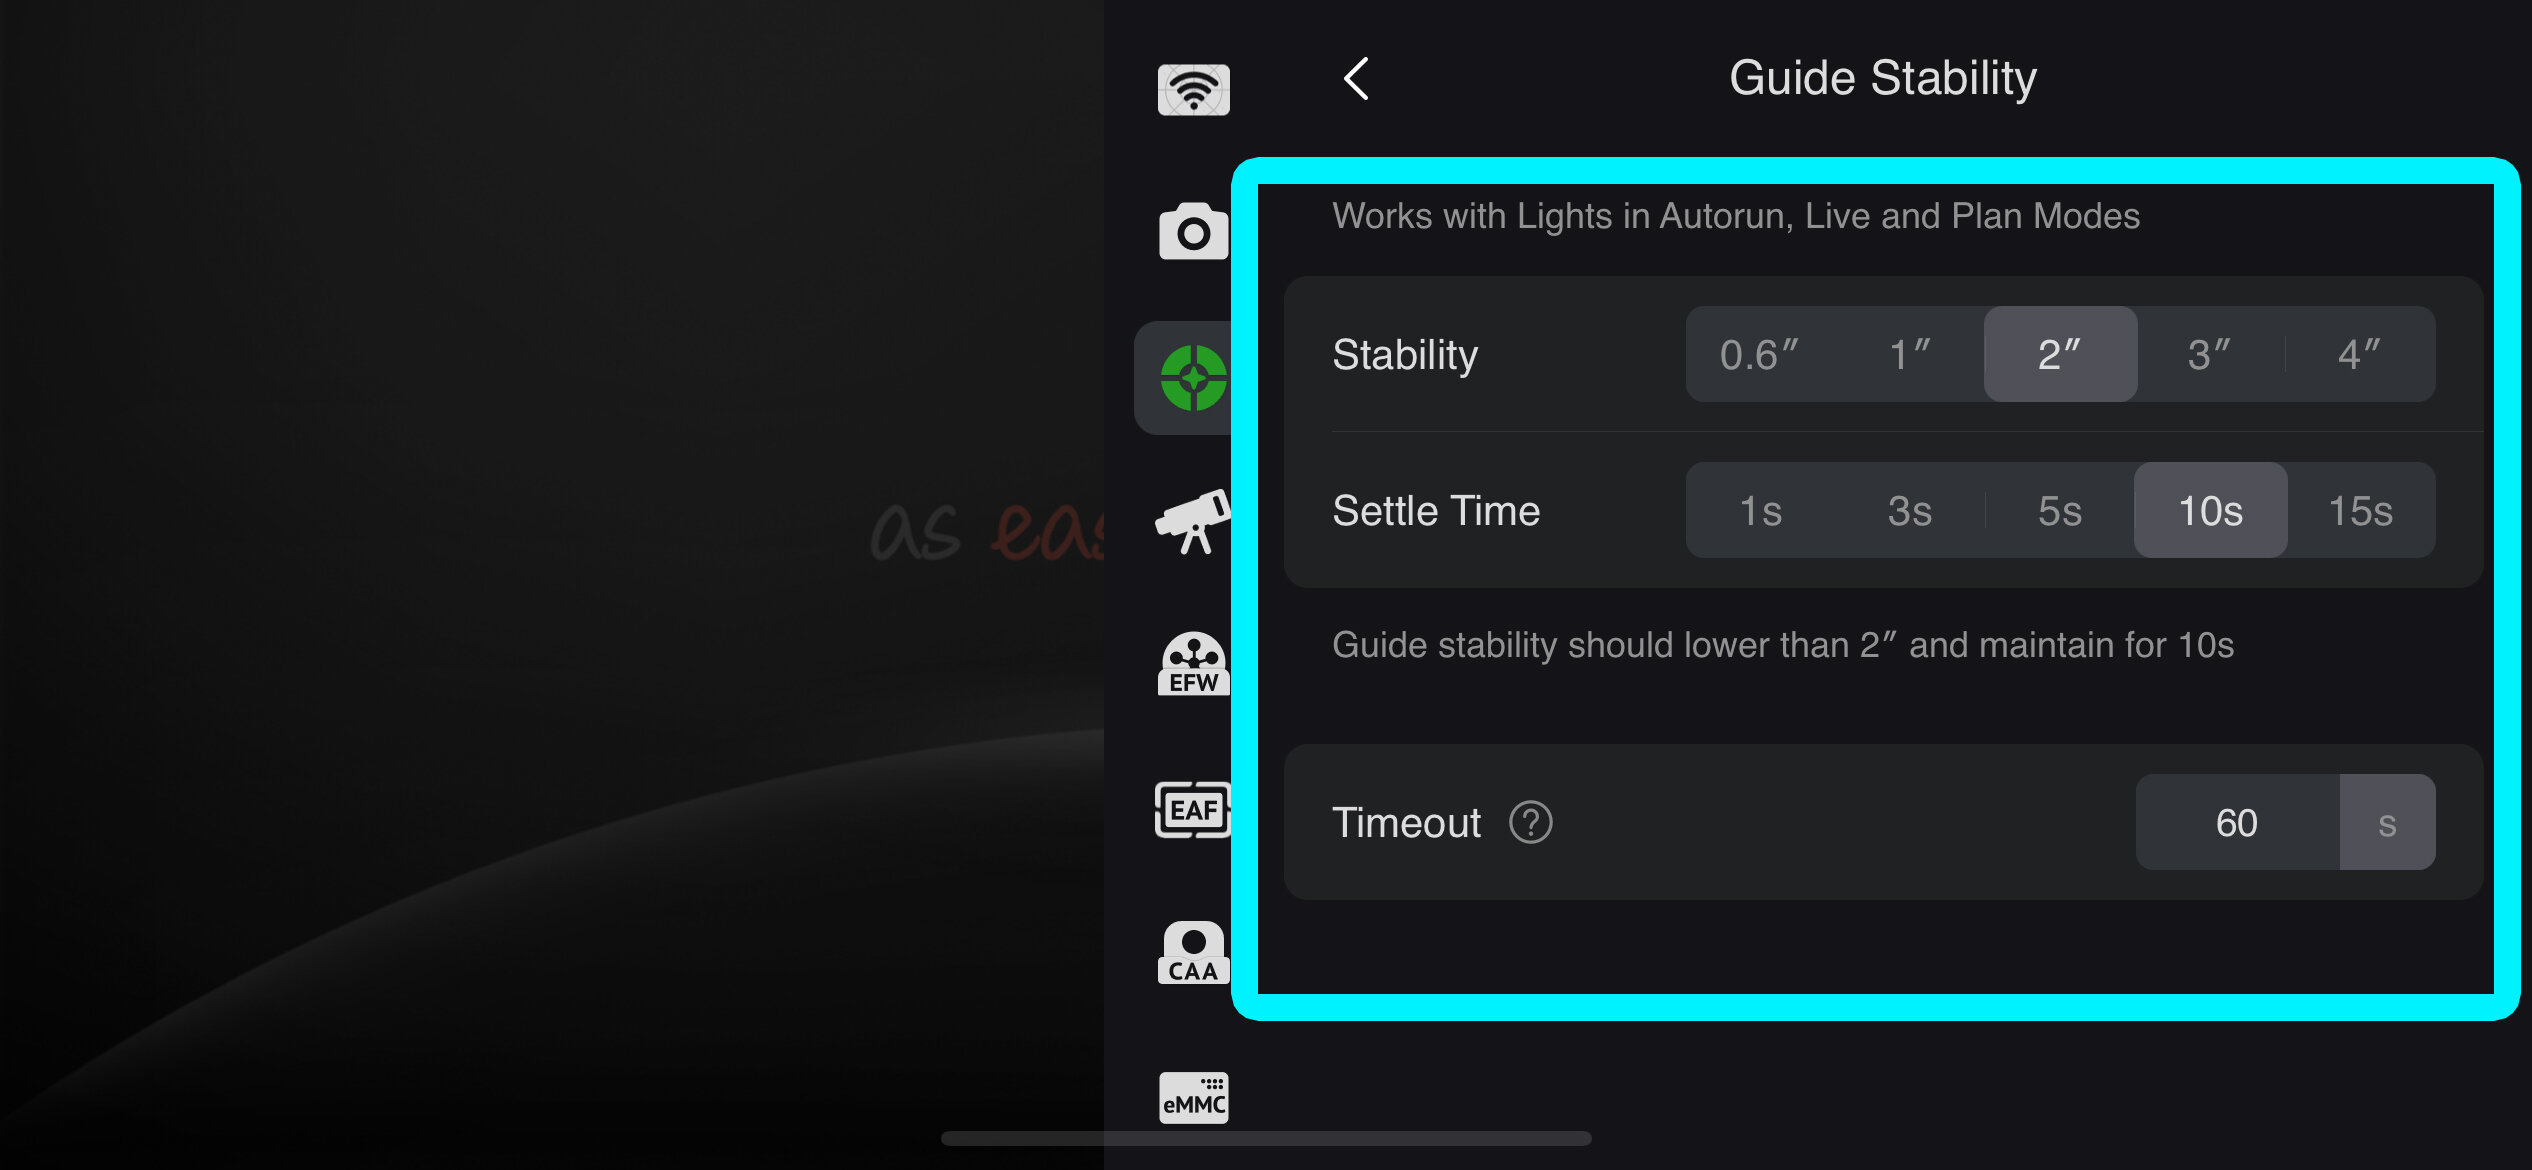Set Stability to 3″

point(2210,354)
